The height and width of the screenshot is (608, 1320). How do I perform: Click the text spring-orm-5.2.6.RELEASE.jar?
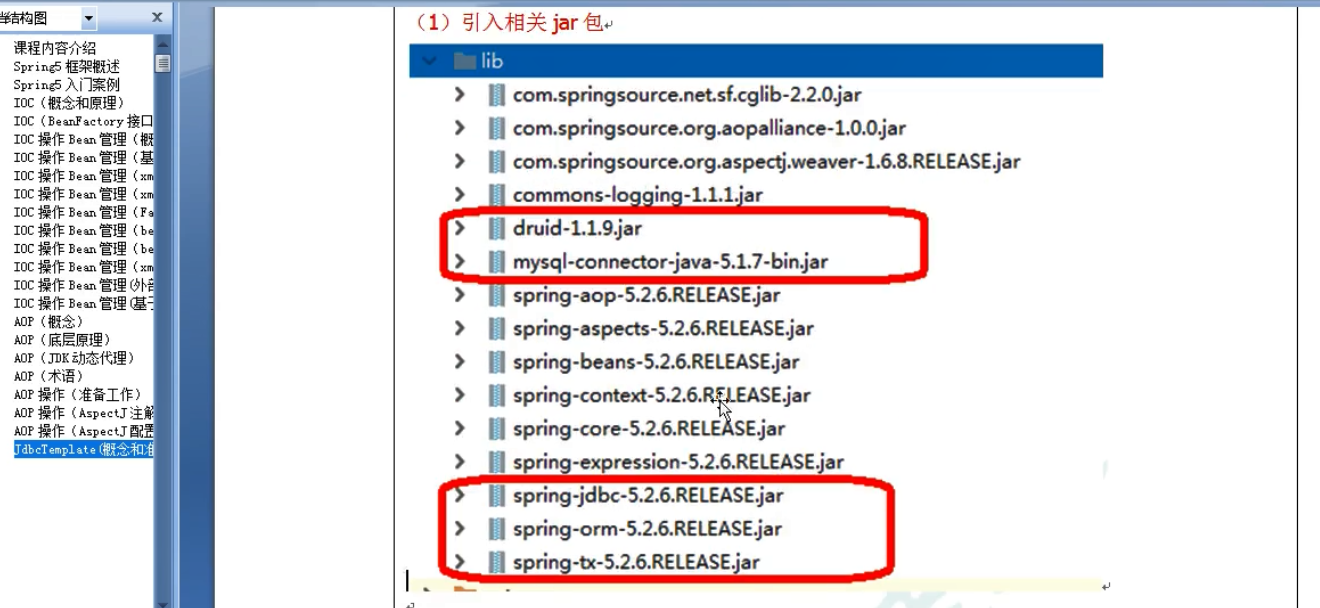click(647, 528)
